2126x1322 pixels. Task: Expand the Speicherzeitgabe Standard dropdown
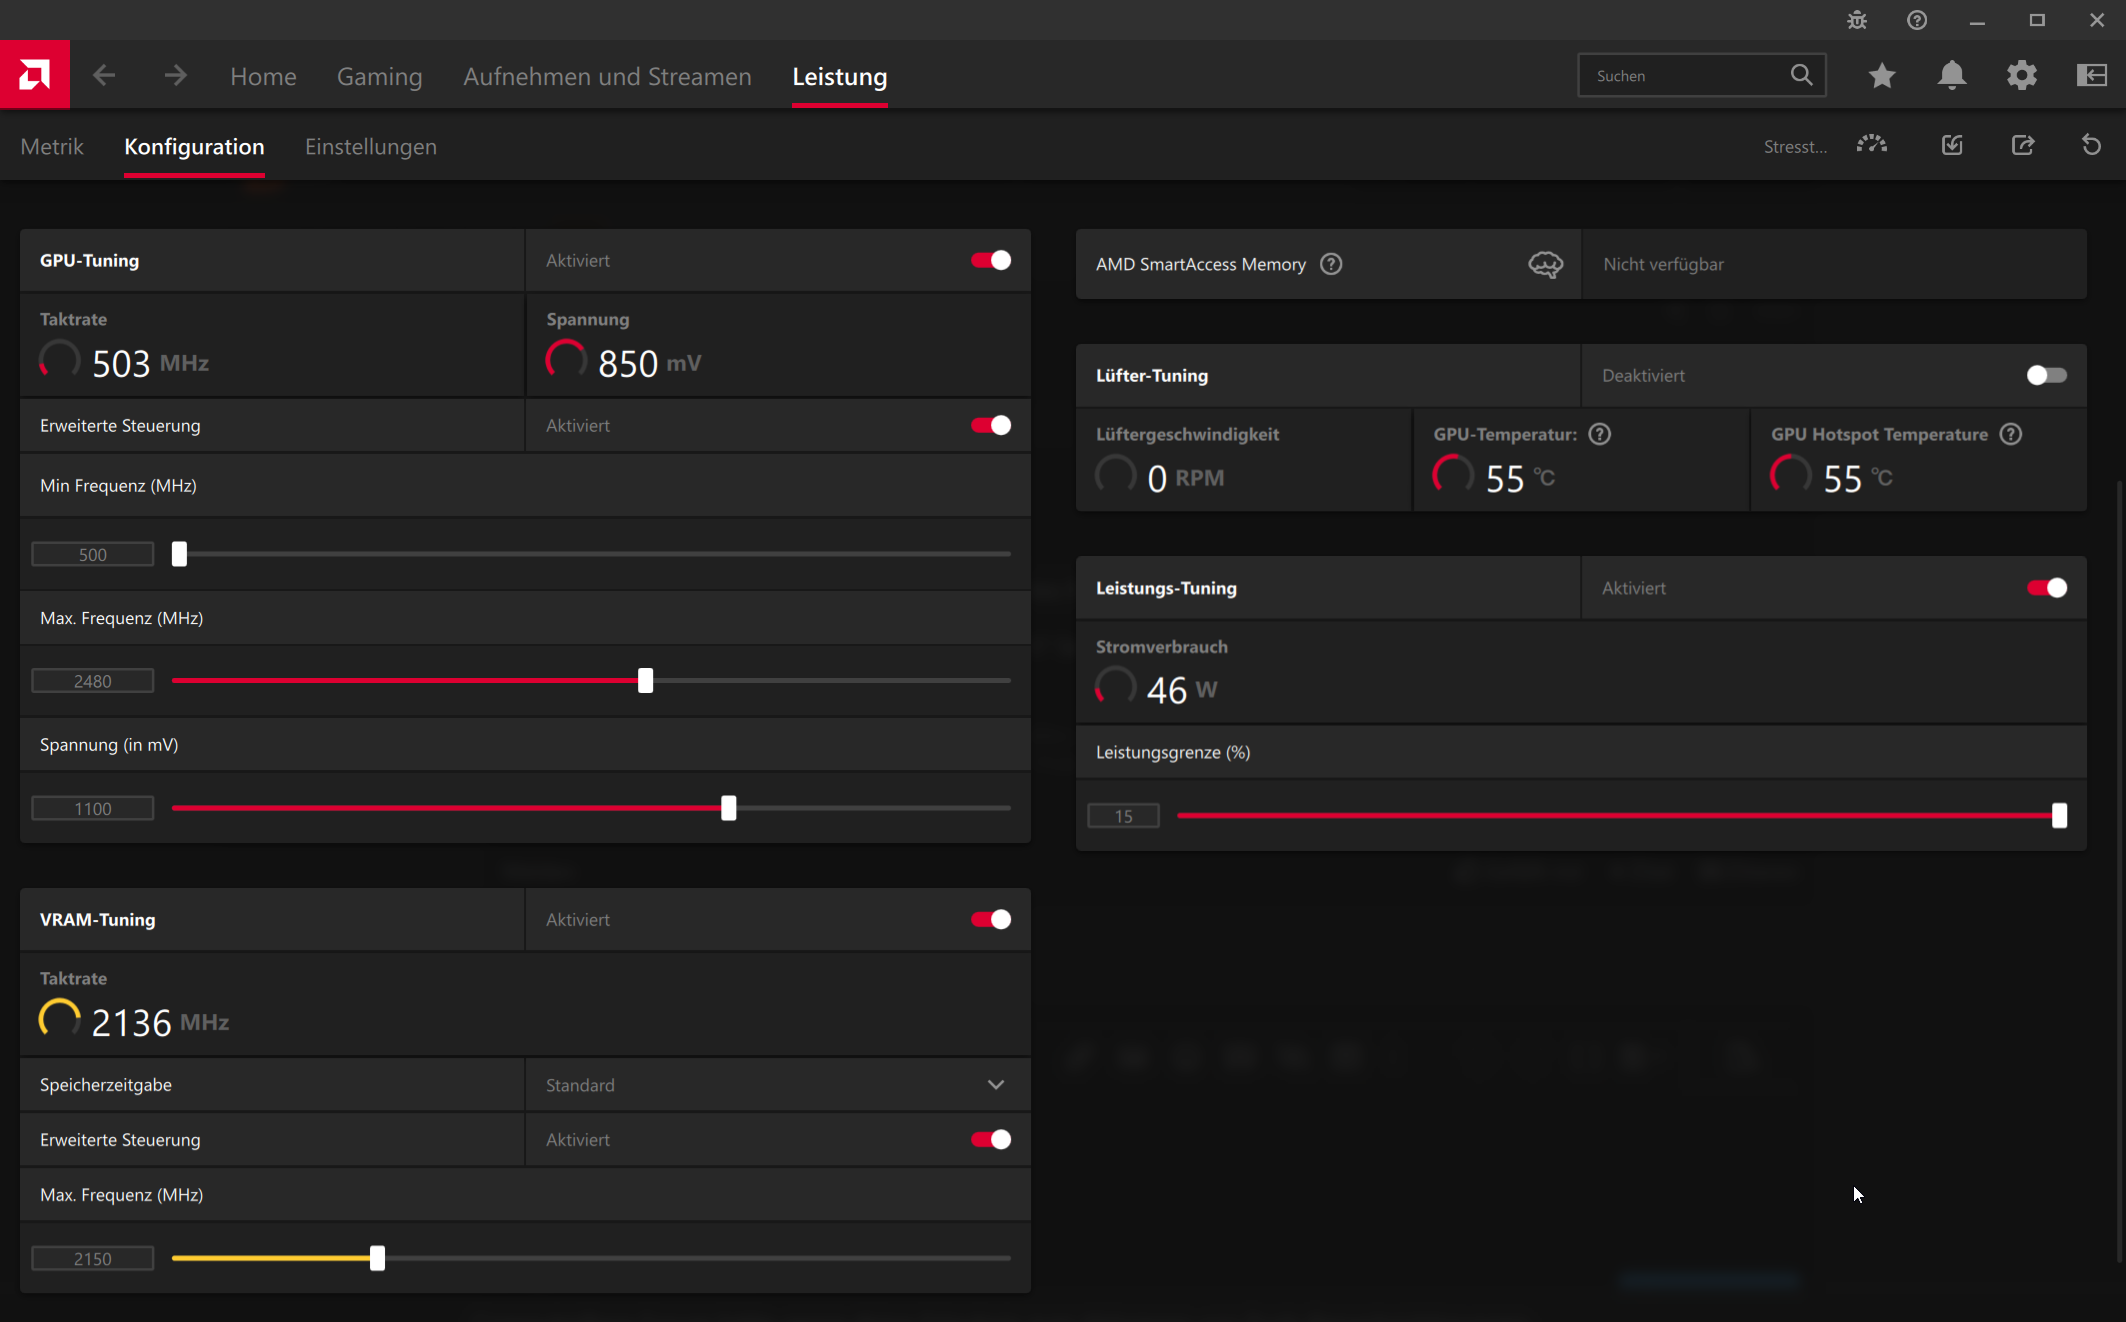(995, 1085)
